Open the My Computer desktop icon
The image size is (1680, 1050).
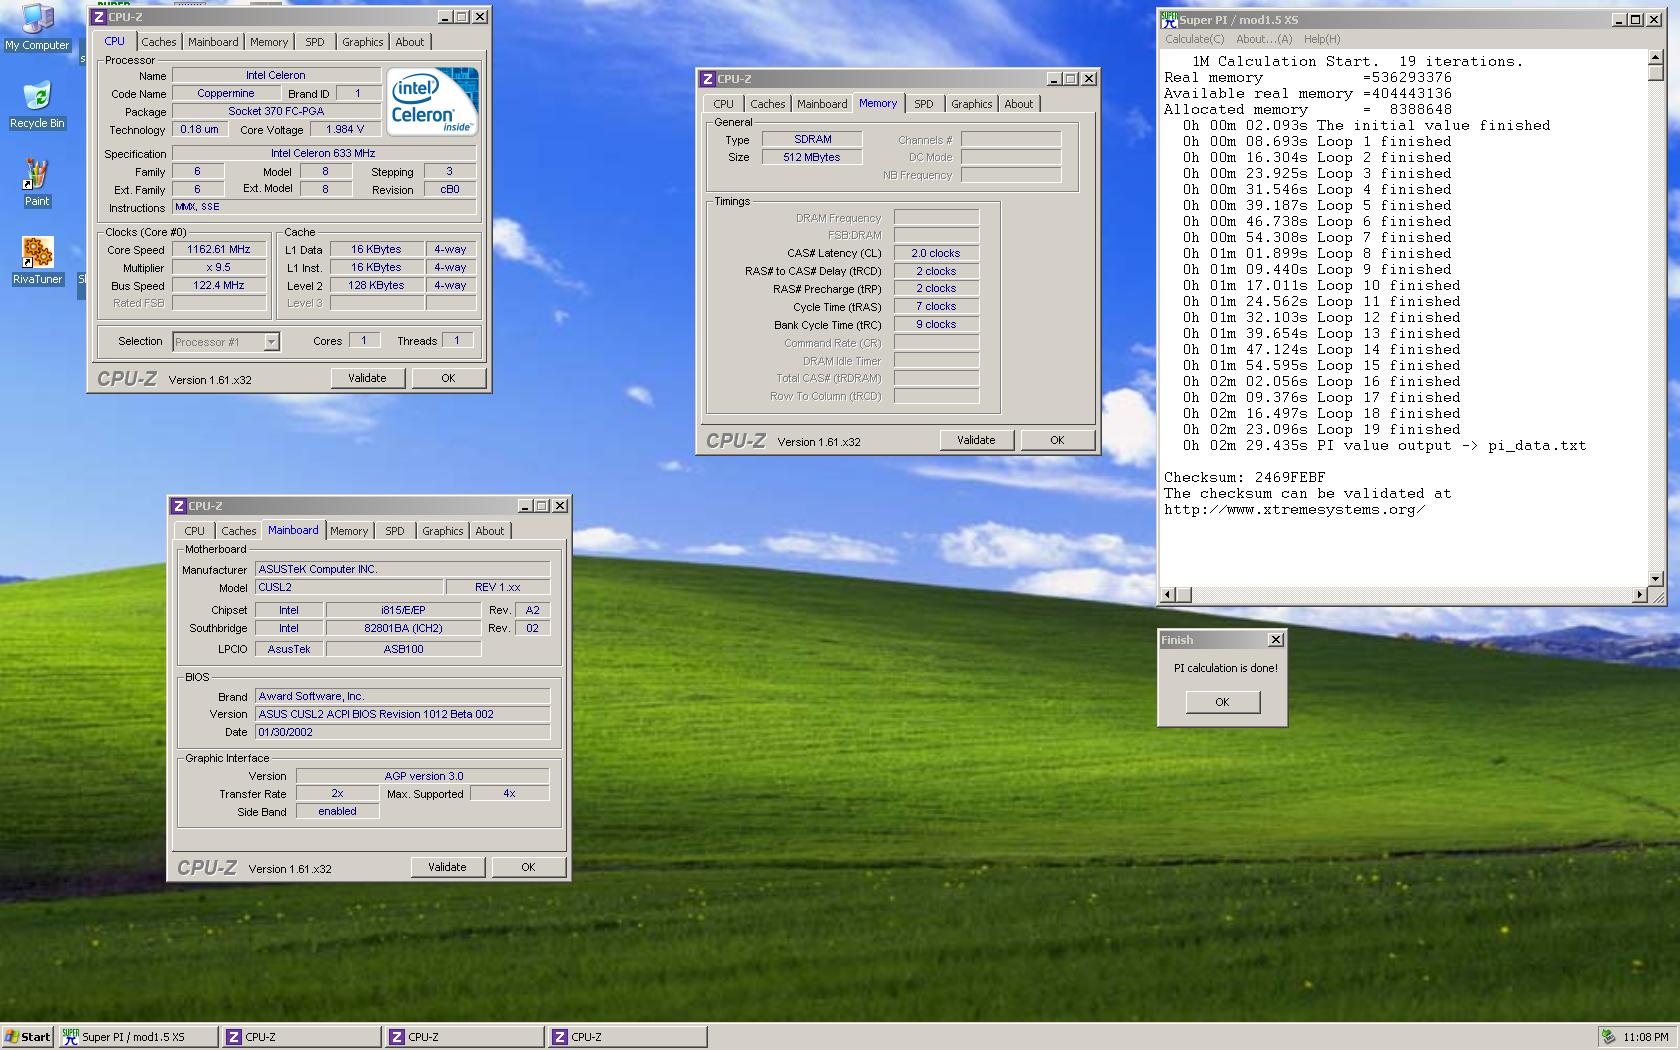coord(37,26)
